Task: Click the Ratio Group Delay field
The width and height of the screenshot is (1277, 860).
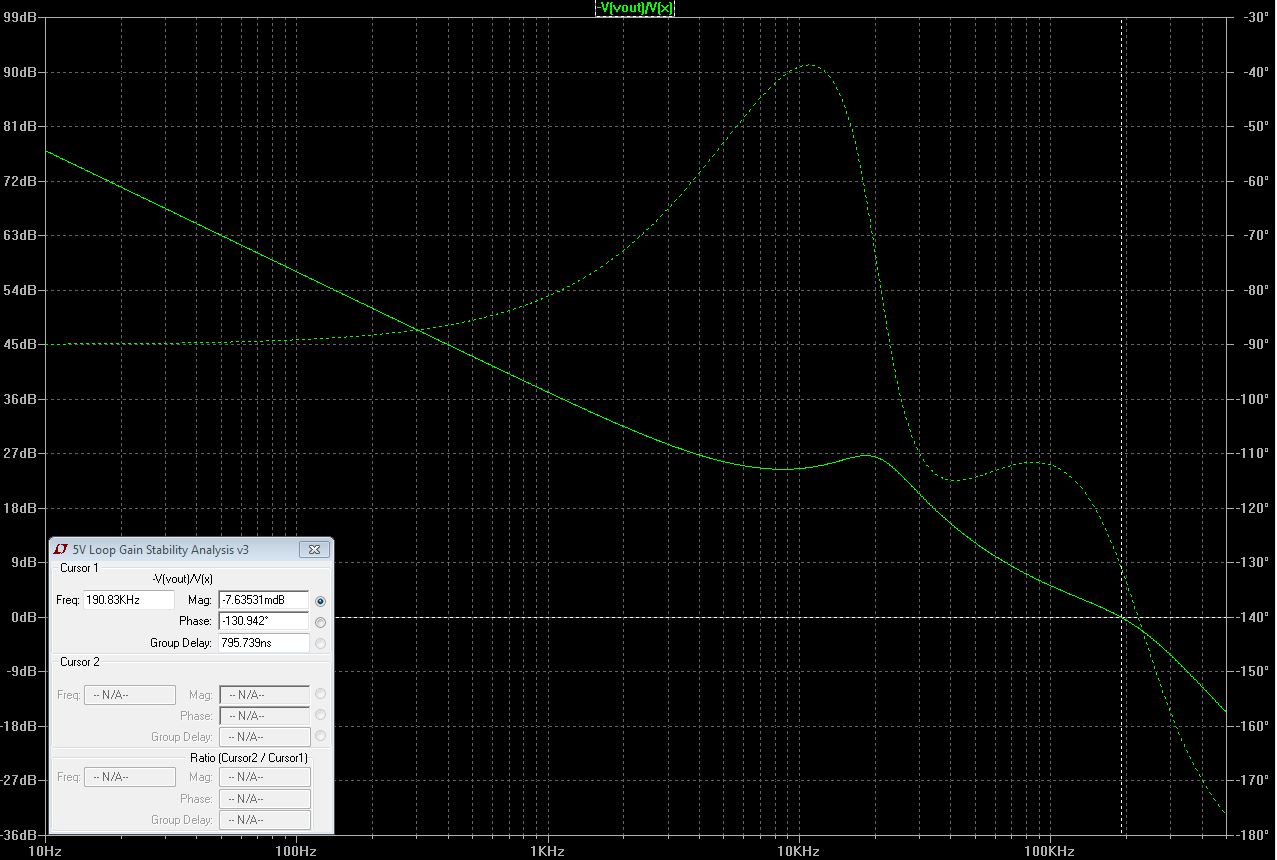Action: point(264,820)
